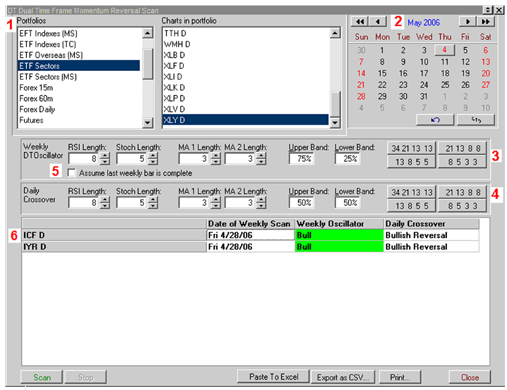Apply weekly preset 21 13 8 8
This screenshot has height=390, width=507.
[x=462, y=148]
